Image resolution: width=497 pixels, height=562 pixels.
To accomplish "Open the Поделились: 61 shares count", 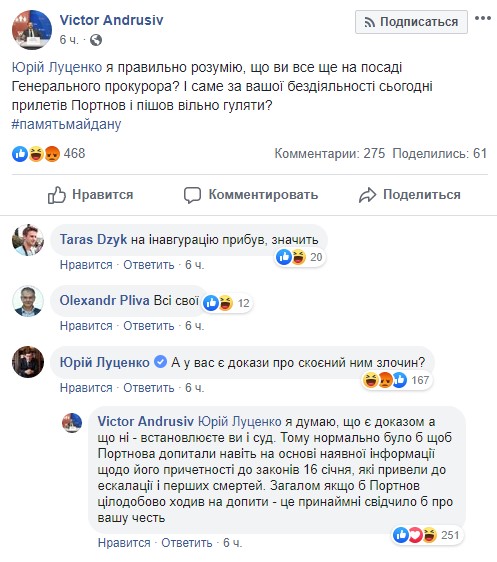I will pyautogui.click(x=440, y=154).
